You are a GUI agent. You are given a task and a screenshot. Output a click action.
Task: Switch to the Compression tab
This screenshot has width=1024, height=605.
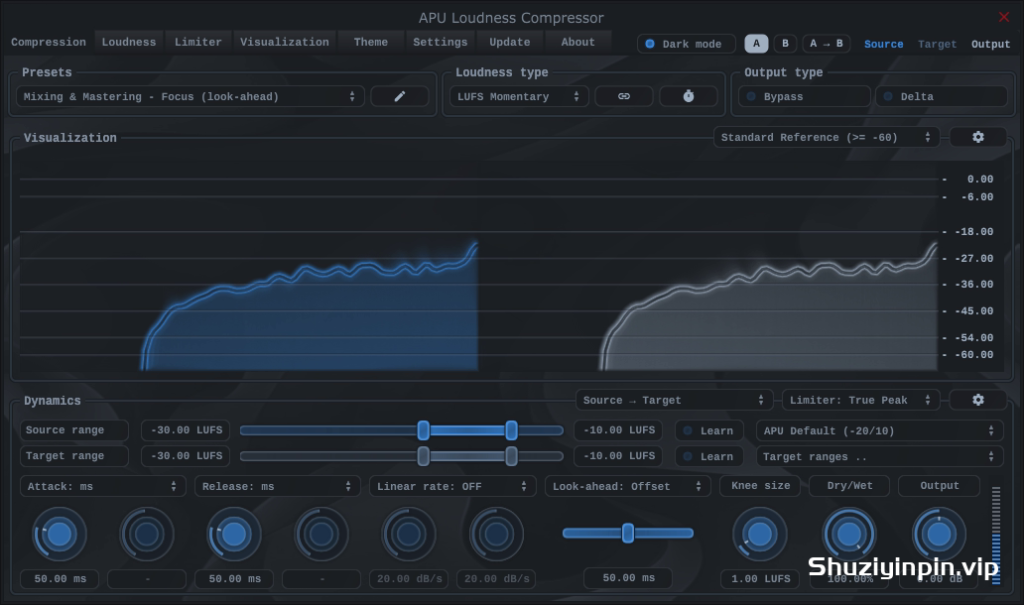pyautogui.click(x=48, y=42)
